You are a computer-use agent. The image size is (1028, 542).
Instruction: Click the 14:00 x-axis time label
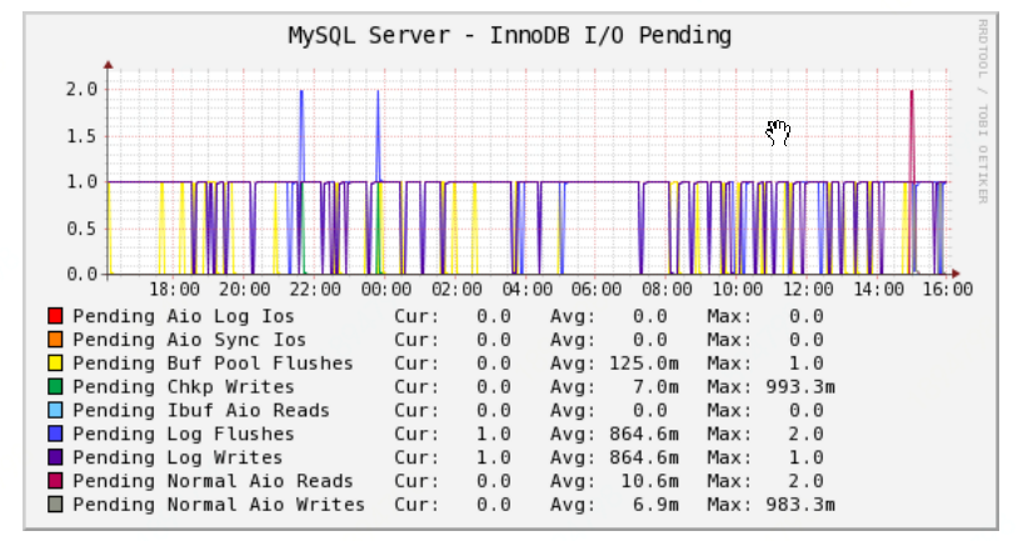pos(878,289)
